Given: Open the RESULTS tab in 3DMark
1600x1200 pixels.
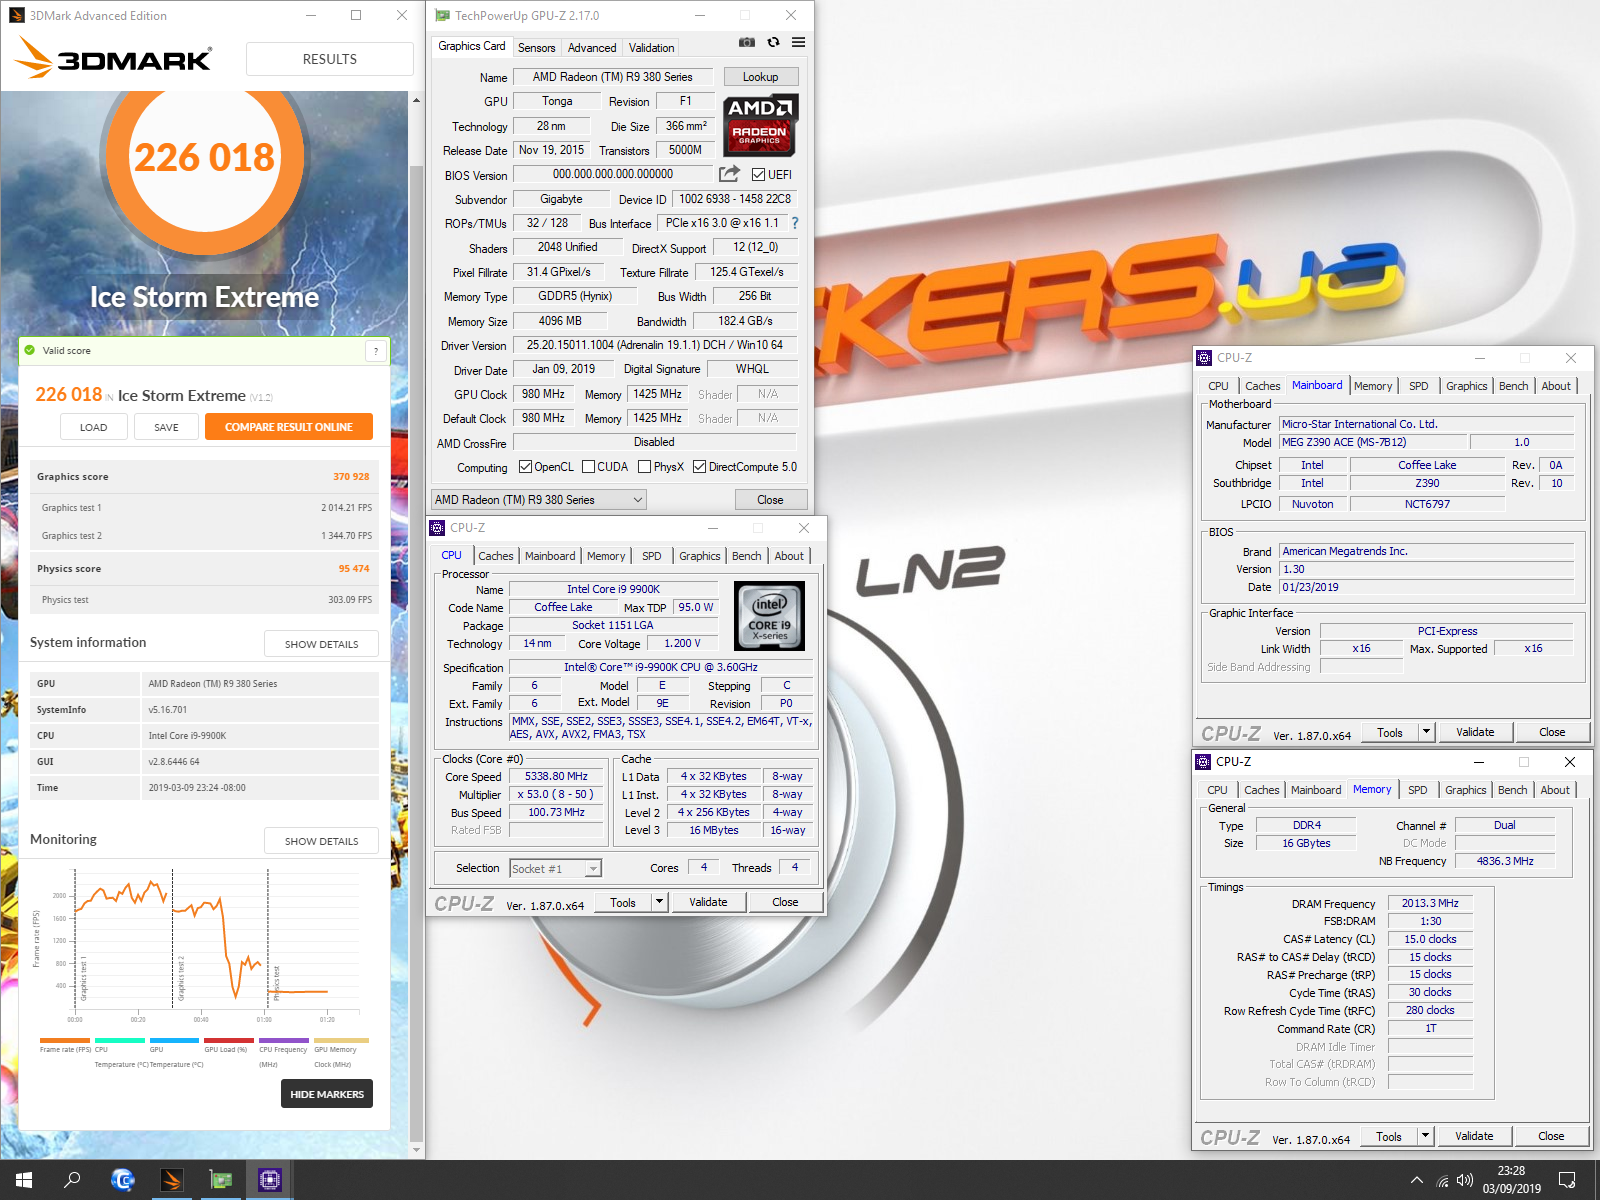Looking at the screenshot, I should click(x=330, y=59).
